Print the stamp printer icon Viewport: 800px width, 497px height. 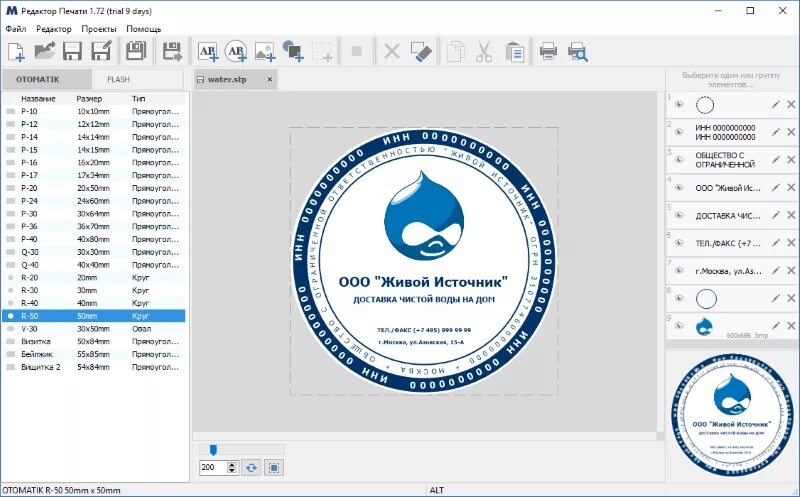(548, 52)
